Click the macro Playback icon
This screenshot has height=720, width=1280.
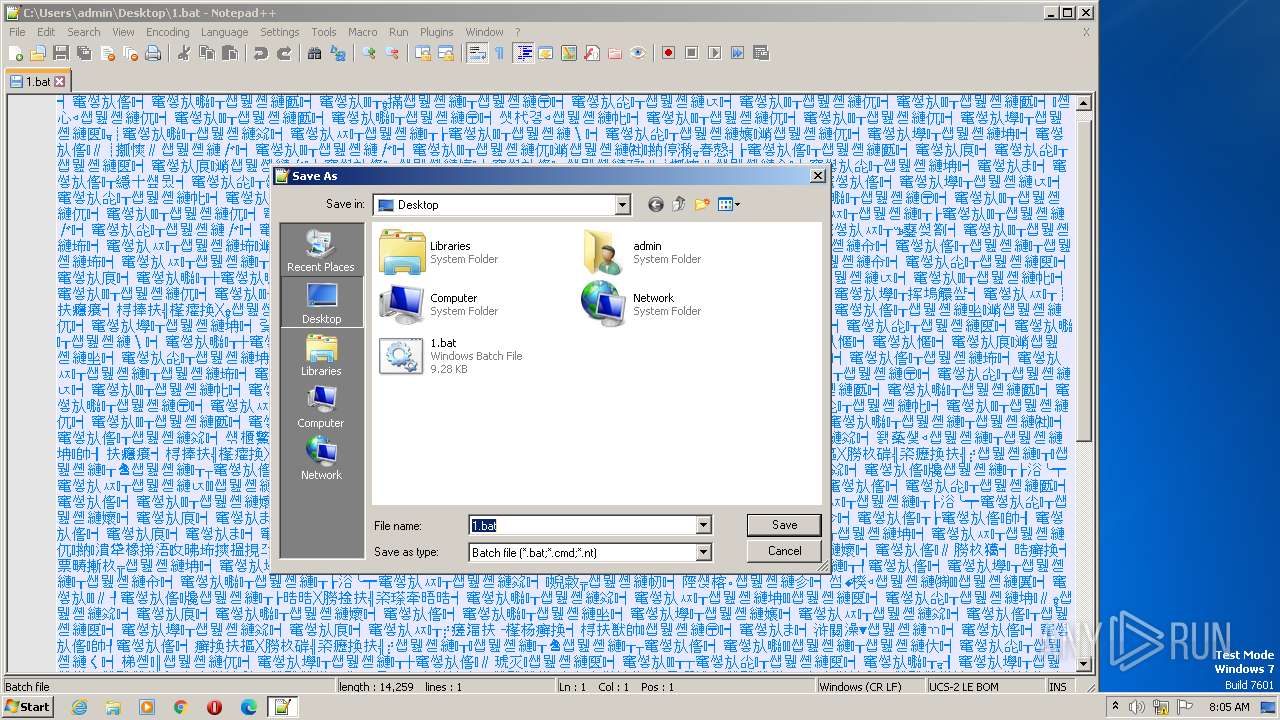click(714, 53)
